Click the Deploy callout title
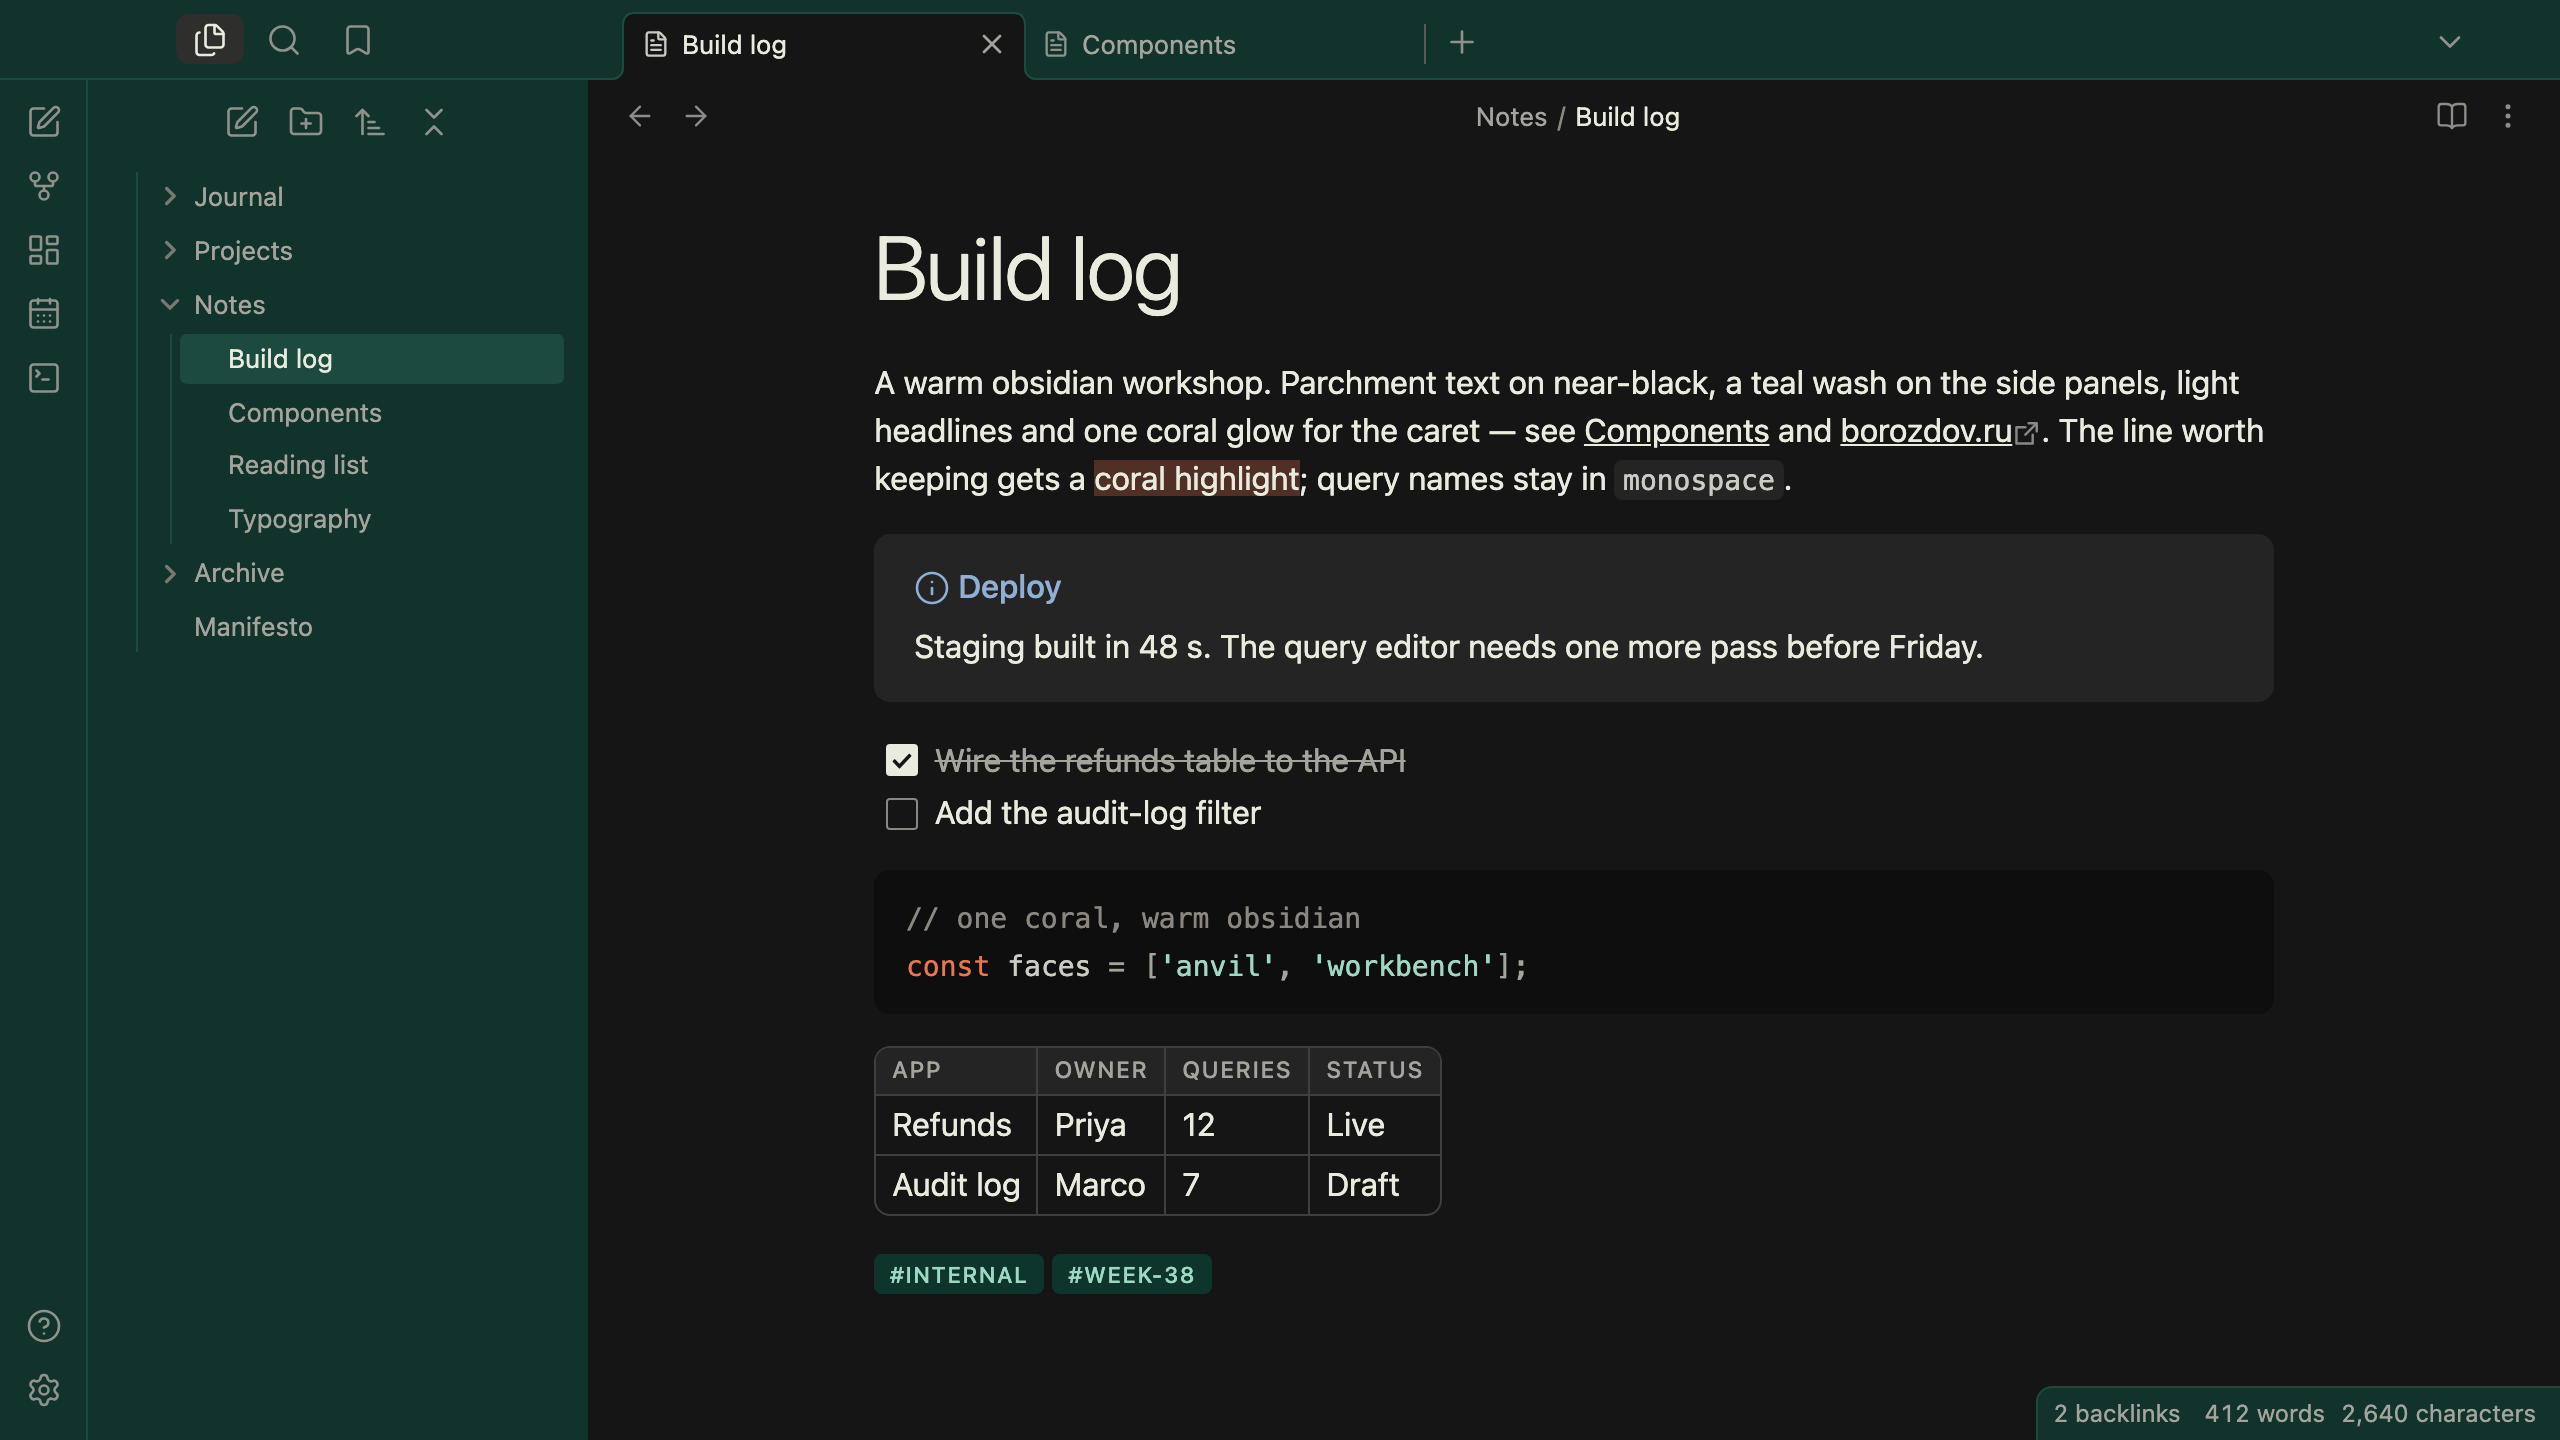 (1009, 587)
